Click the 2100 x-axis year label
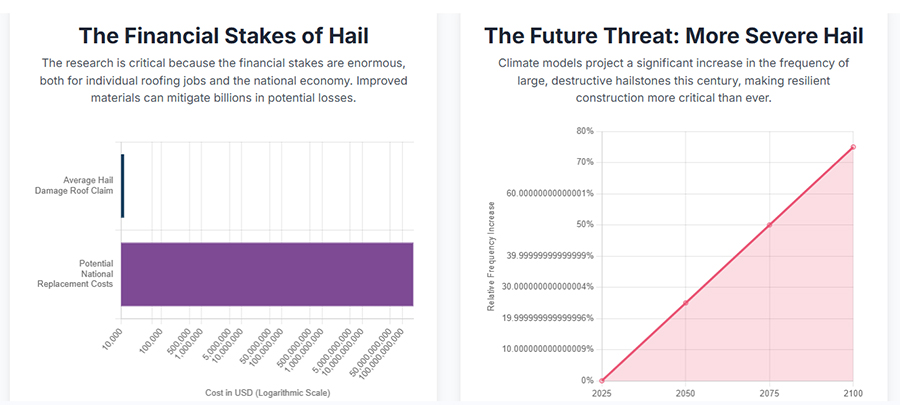This screenshot has width=900, height=405. point(851,395)
